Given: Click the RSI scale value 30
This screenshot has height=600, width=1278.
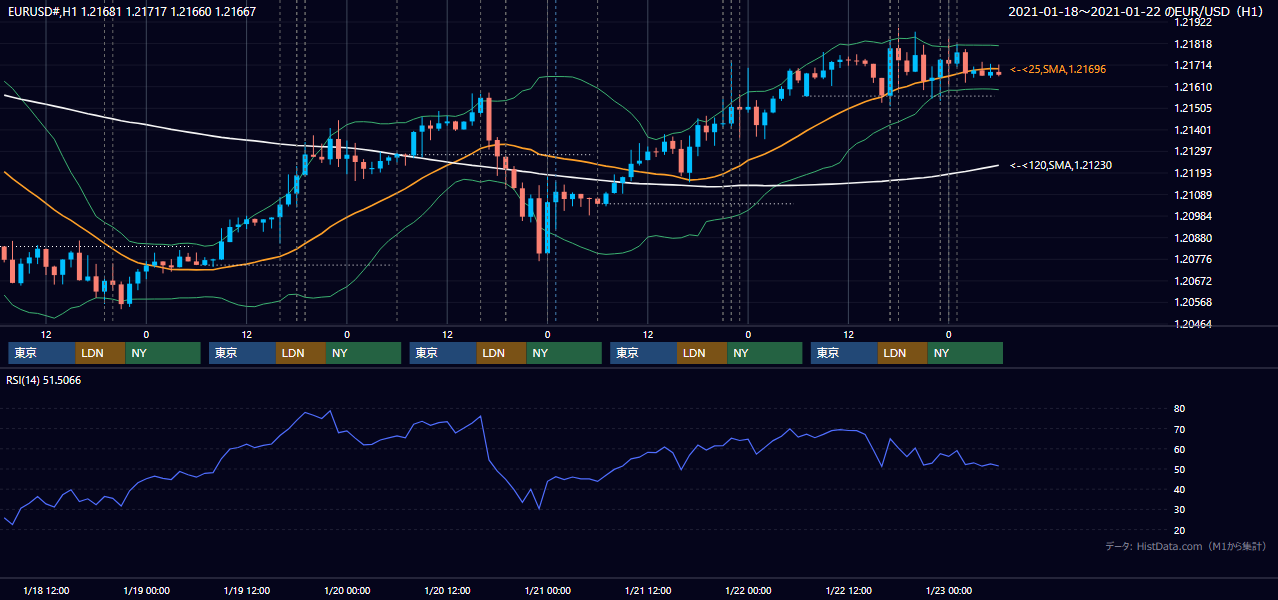Looking at the screenshot, I should [1180, 510].
